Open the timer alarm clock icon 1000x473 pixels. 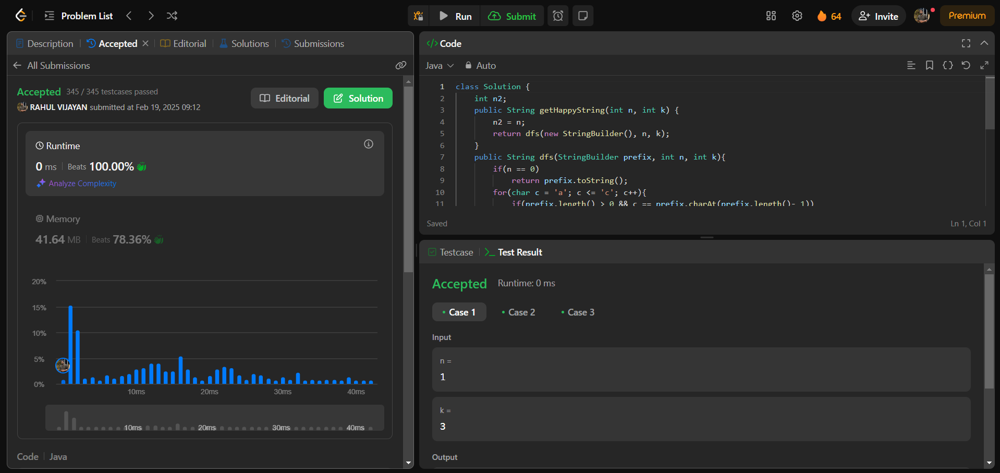[558, 16]
